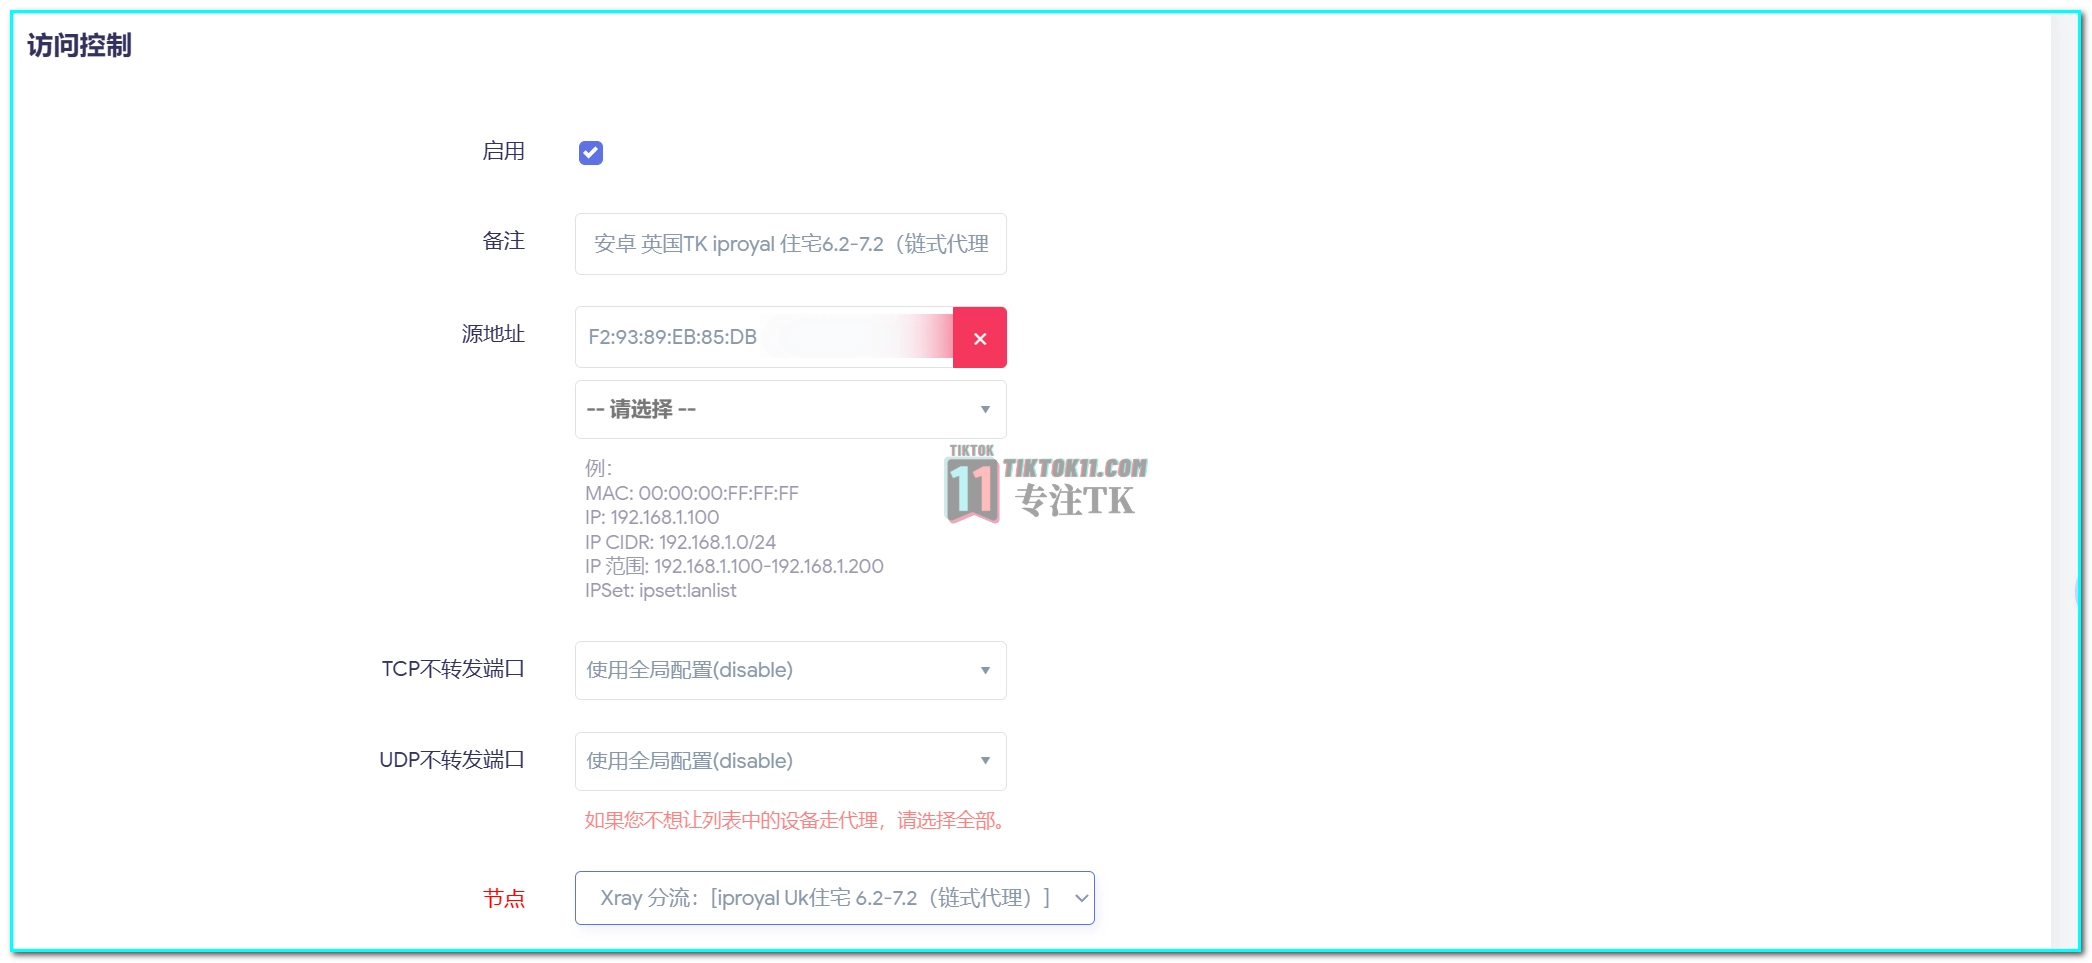This screenshot has height=963, width=2092.
Task: Open the -- 请选择 -- source dropdown
Action: pyautogui.click(x=790, y=409)
